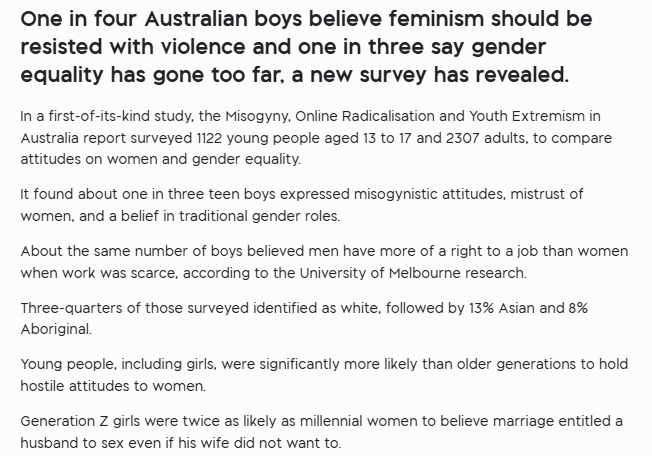Click the word "Aboriginal"
This screenshot has height=456, width=652.
[55, 330]
